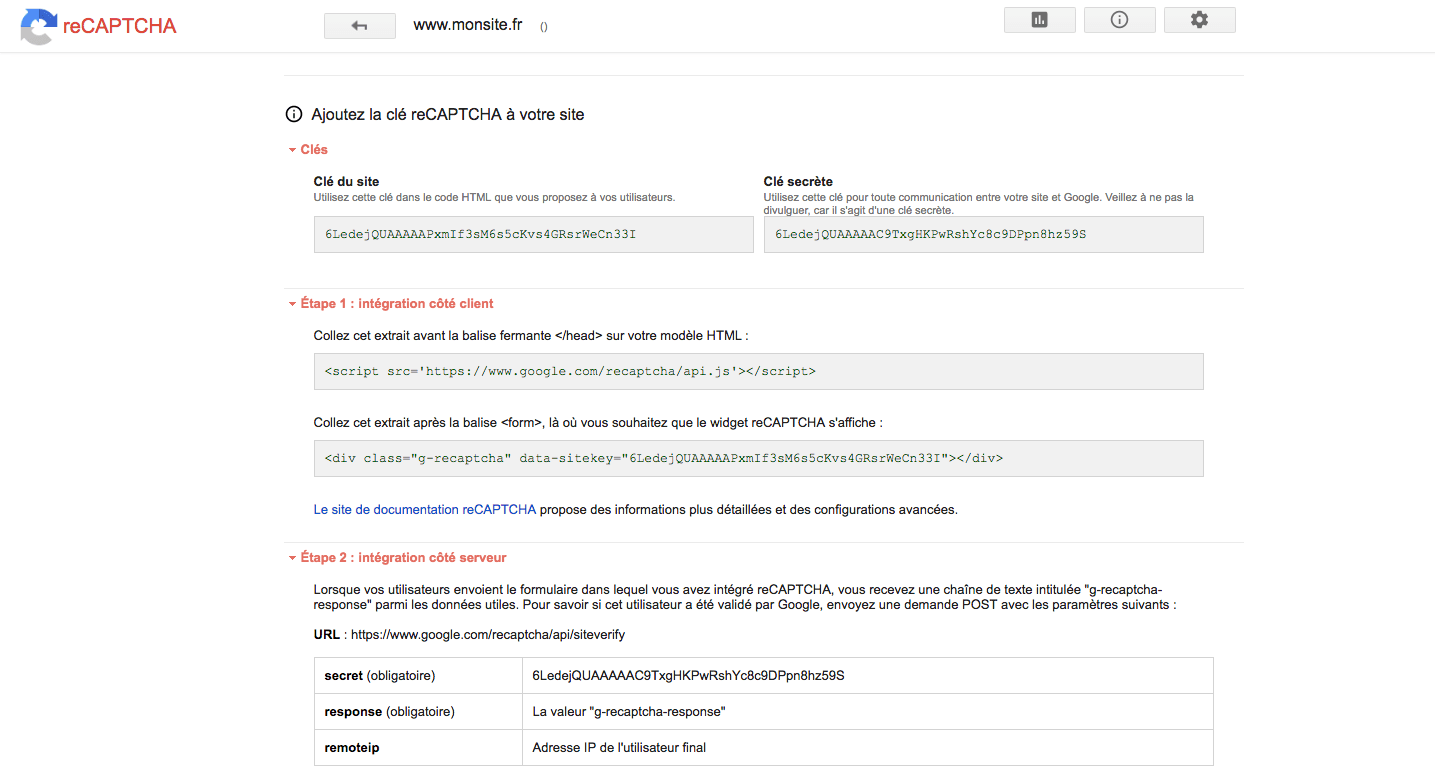Click the reCAPTCHA text title
1435x775 pixels.
tap(119, 27)
